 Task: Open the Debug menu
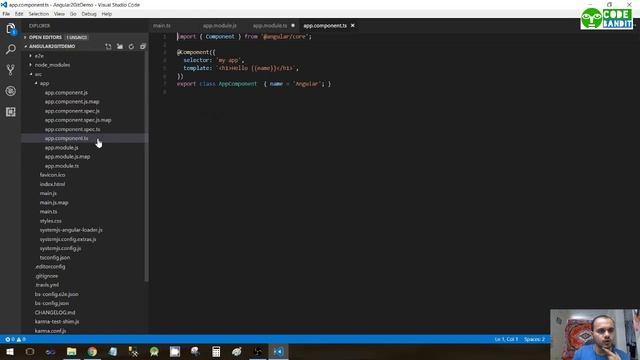pyautogui.click(x=89, y=14)
